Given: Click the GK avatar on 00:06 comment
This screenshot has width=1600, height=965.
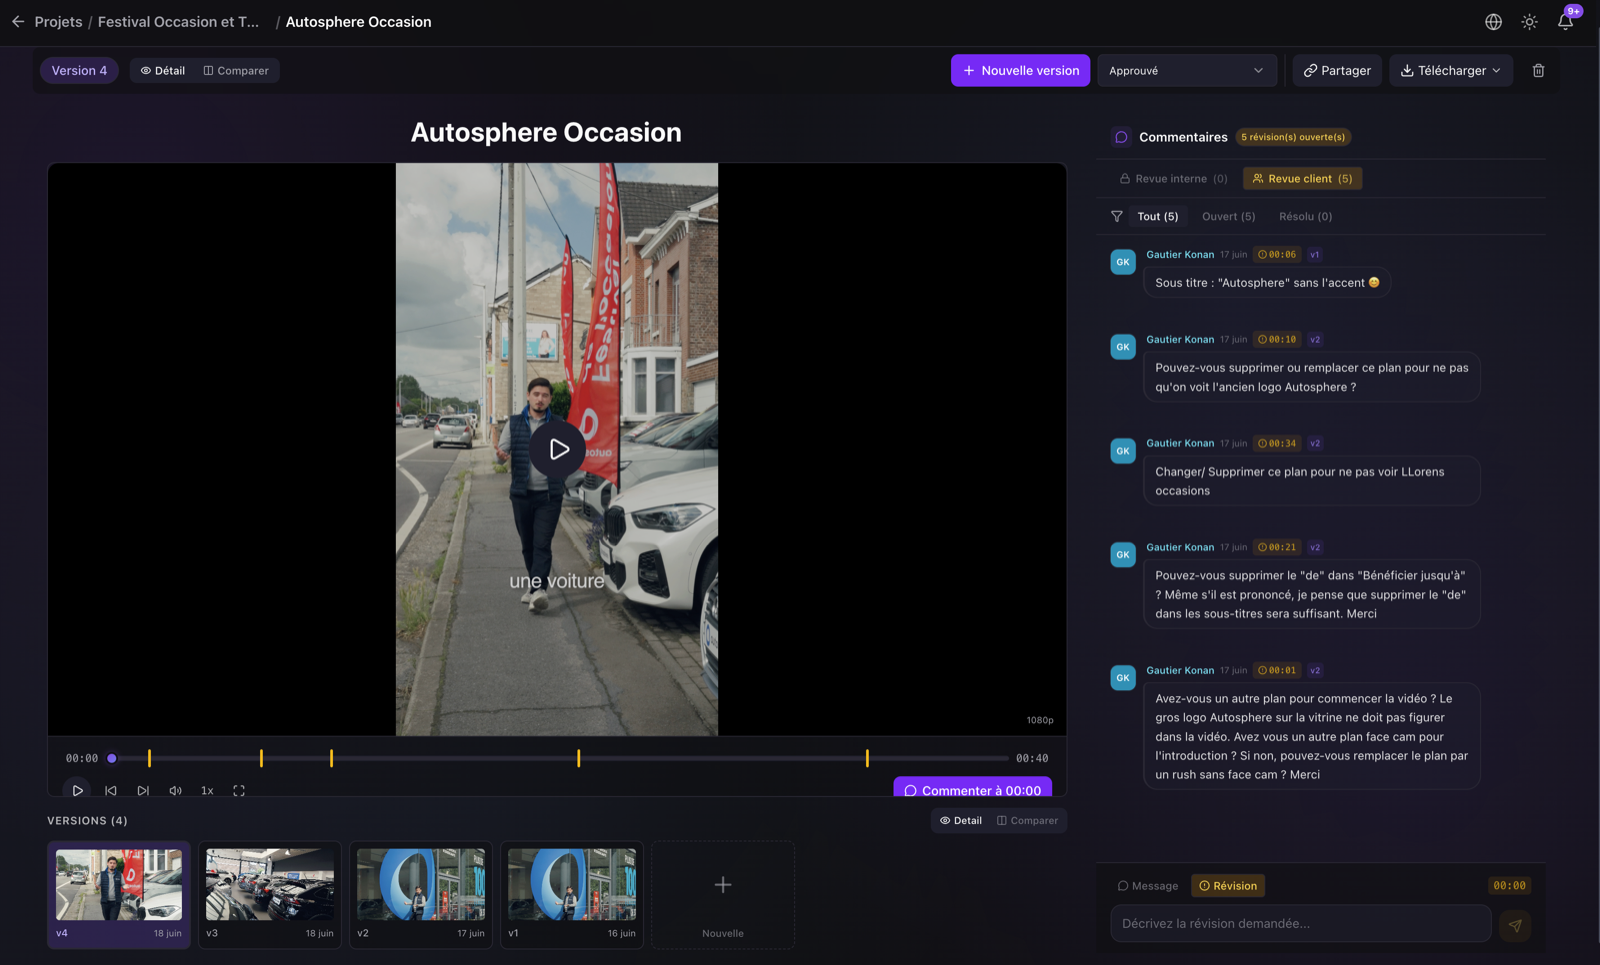Looking at the screenshot, I should coord(1123,262).
